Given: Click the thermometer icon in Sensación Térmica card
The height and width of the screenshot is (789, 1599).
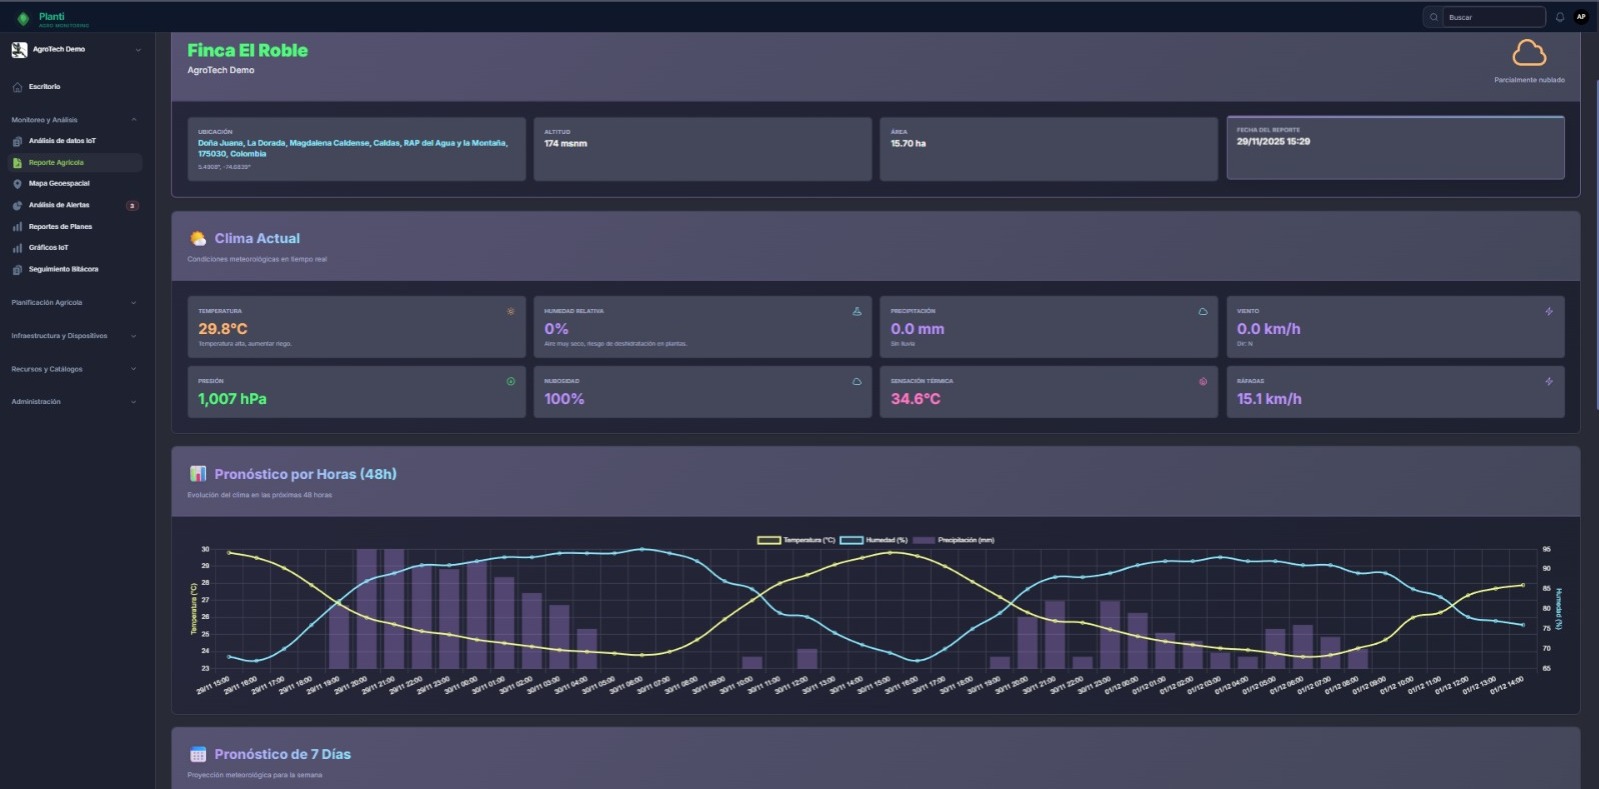Looking at the screenshot, I should [1202, 381].
